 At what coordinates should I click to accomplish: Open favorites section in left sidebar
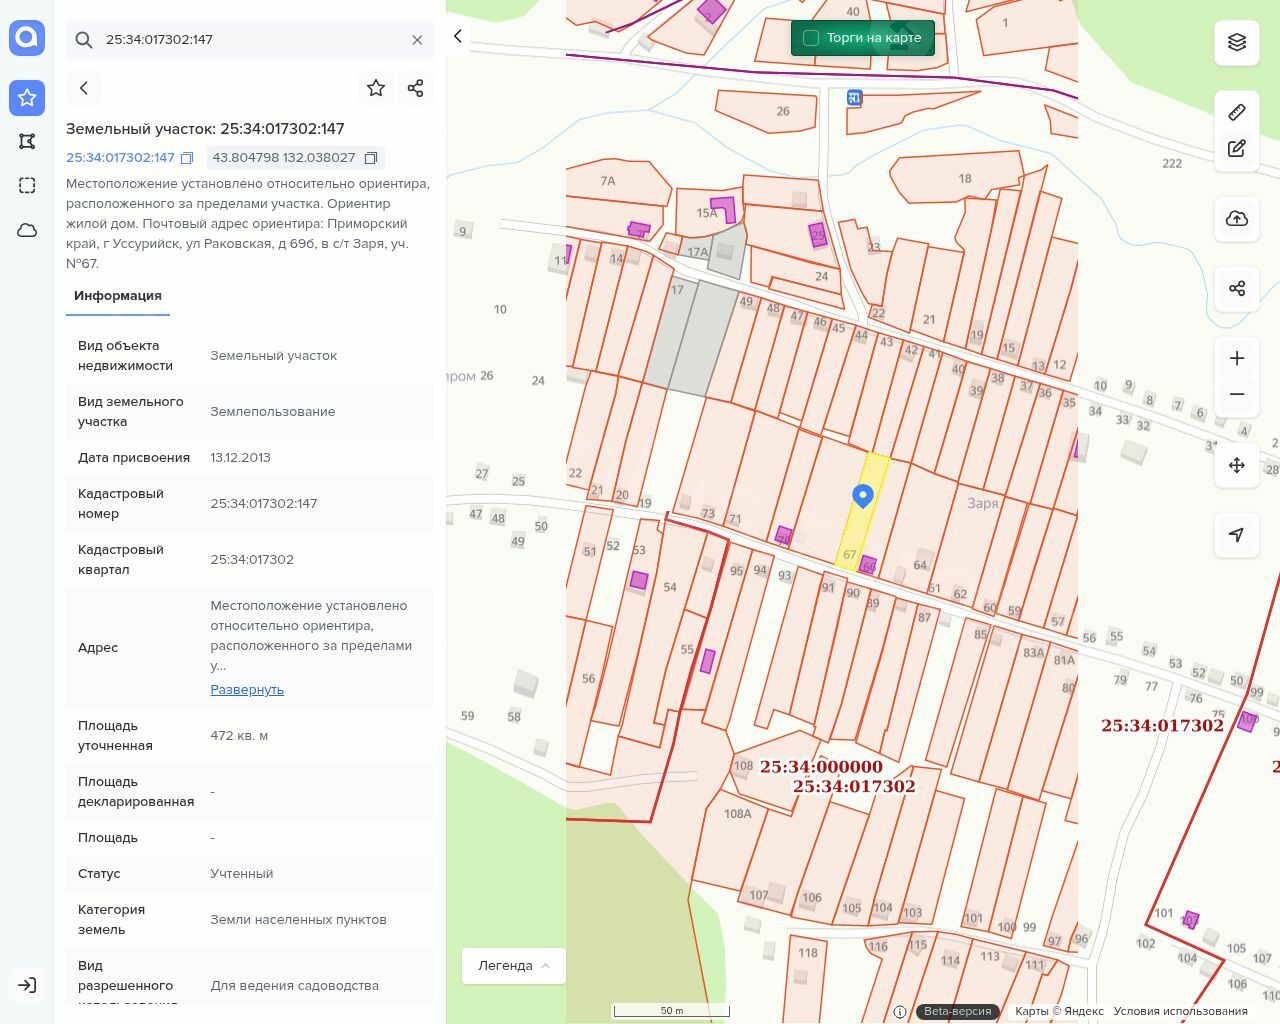tap(27, 97)
